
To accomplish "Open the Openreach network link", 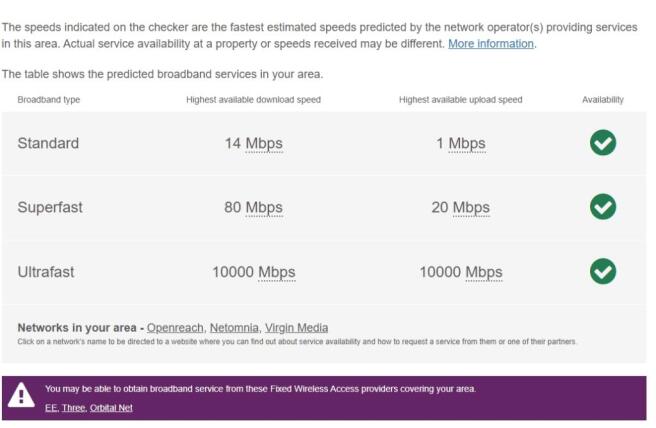I will (x=175, y=328).
